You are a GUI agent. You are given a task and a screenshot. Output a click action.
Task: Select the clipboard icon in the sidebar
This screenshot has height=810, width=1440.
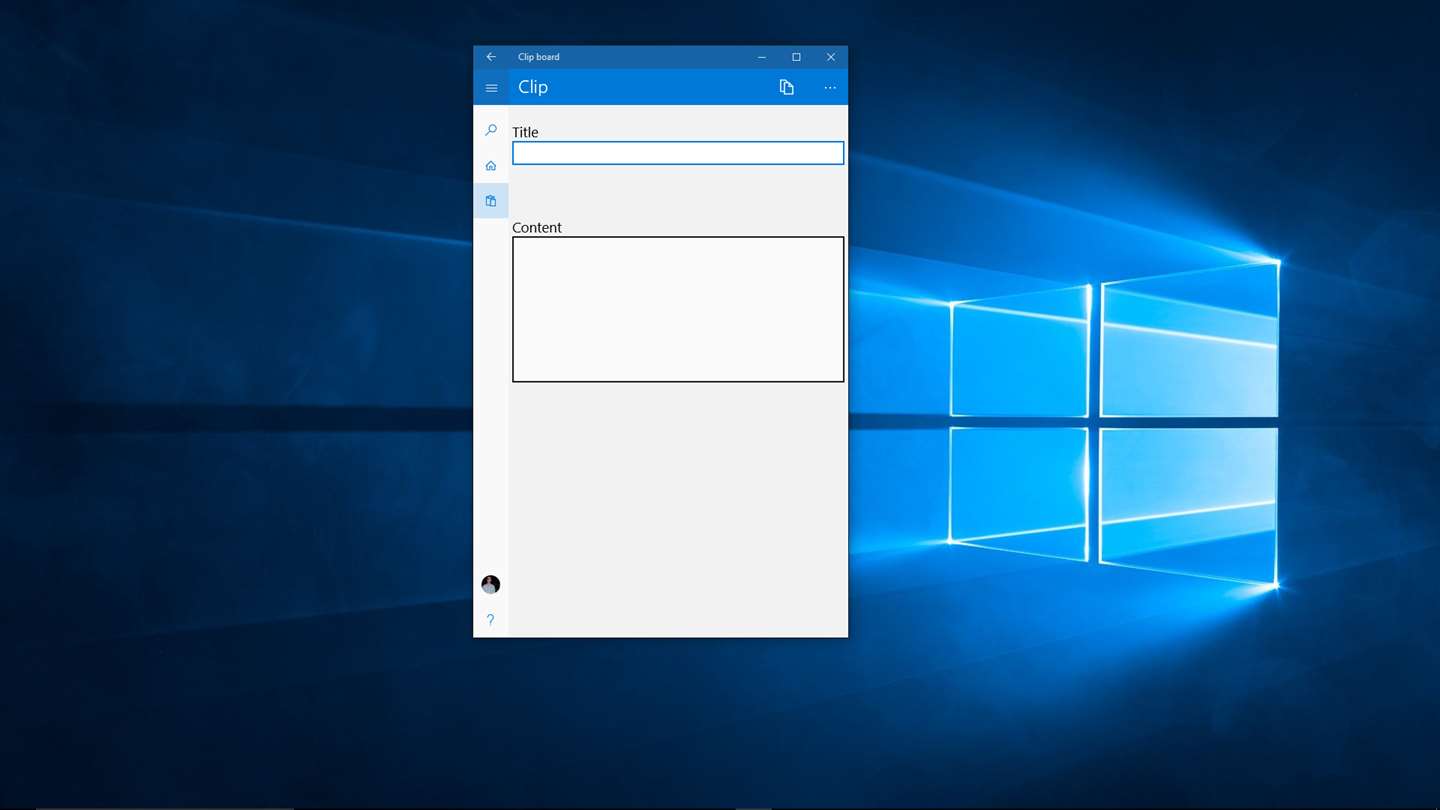click(x=491, y=201)
